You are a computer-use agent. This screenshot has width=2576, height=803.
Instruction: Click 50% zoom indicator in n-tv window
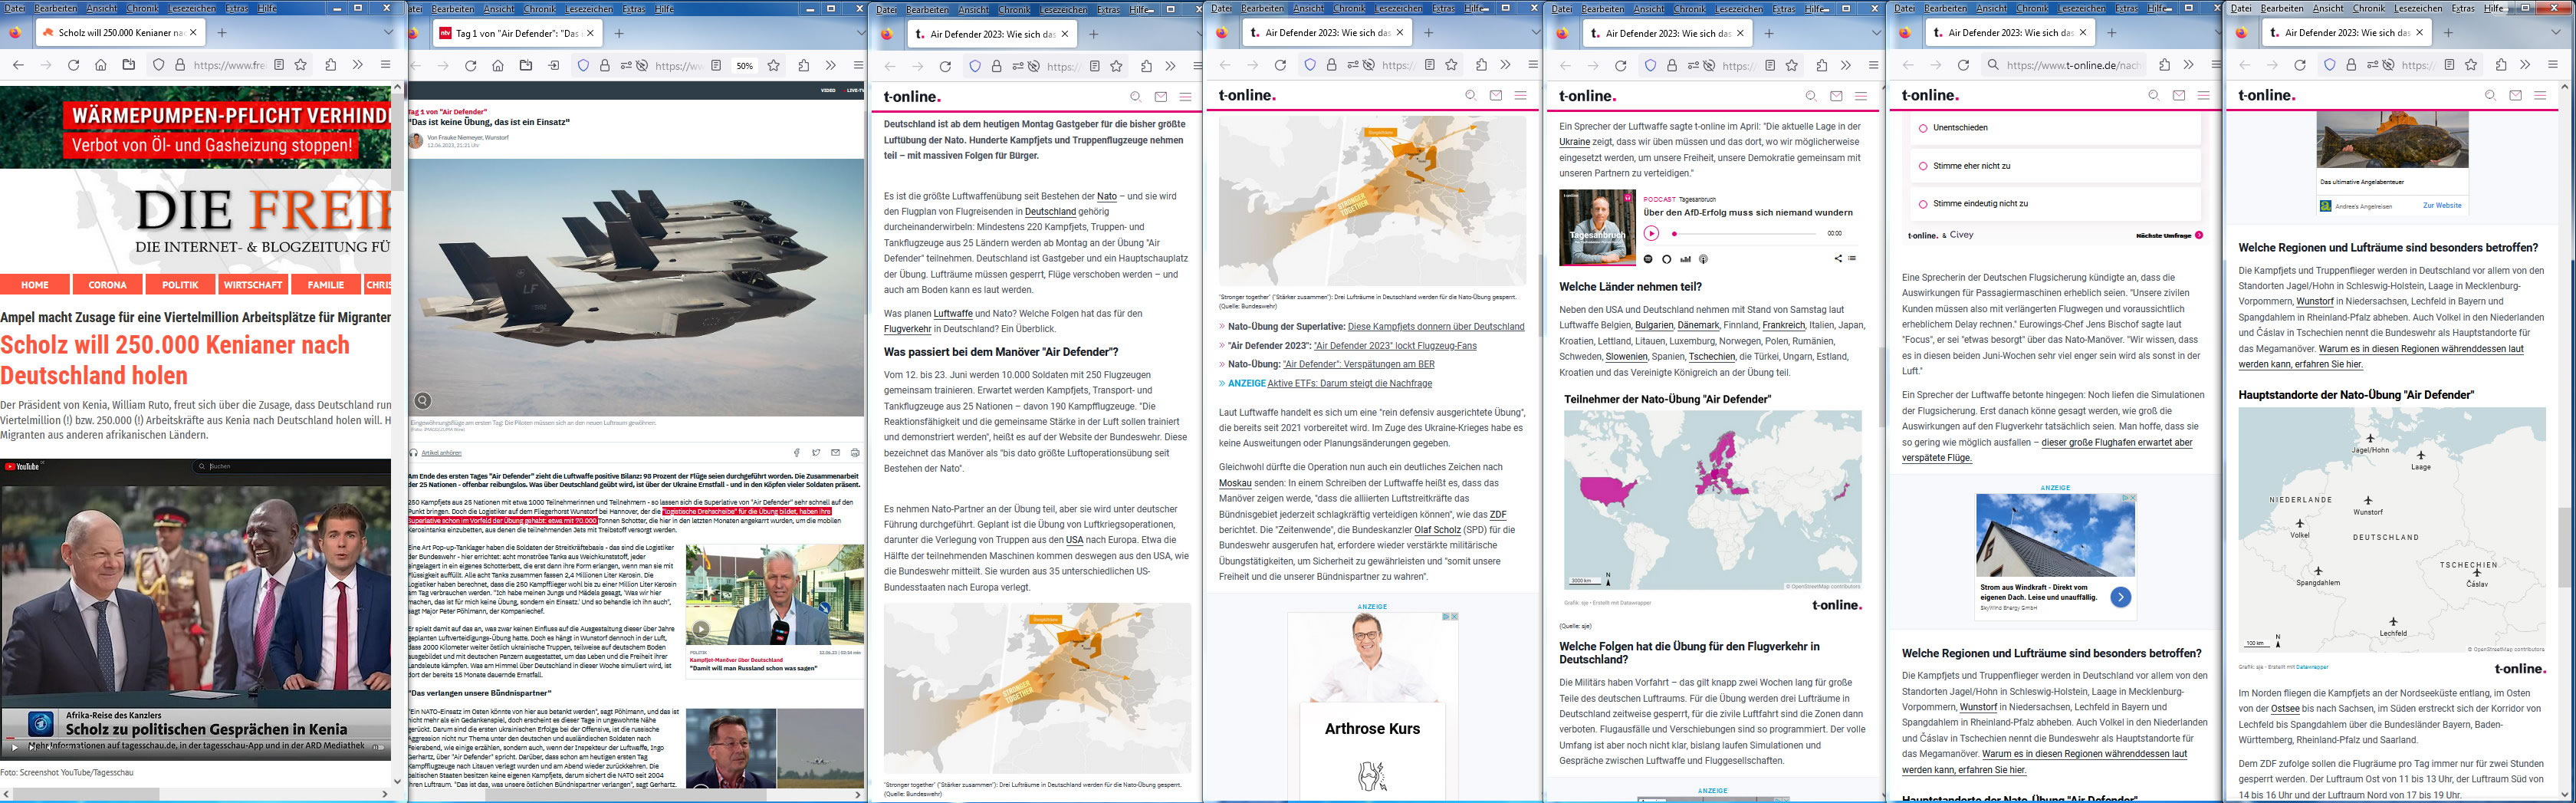coord(744,66)
